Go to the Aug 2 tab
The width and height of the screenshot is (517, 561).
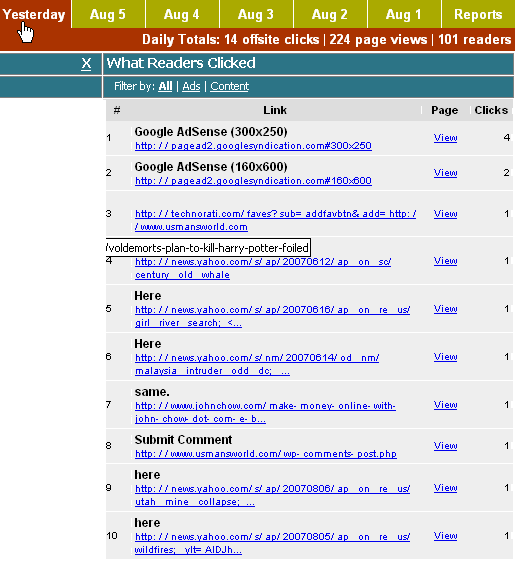coord(330,14)
